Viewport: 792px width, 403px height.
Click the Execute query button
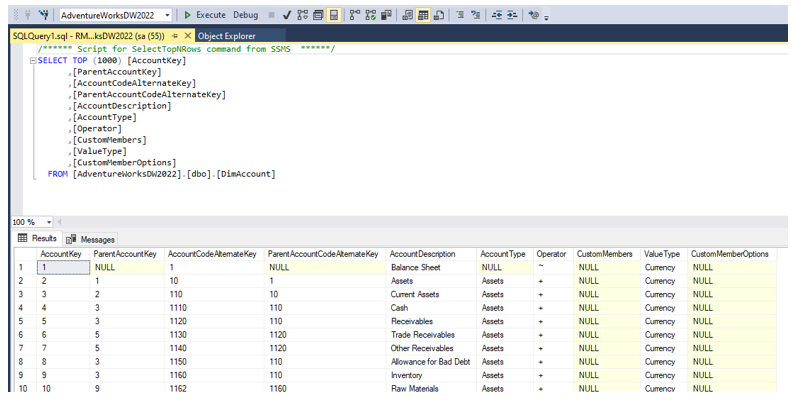coord(205,15)
